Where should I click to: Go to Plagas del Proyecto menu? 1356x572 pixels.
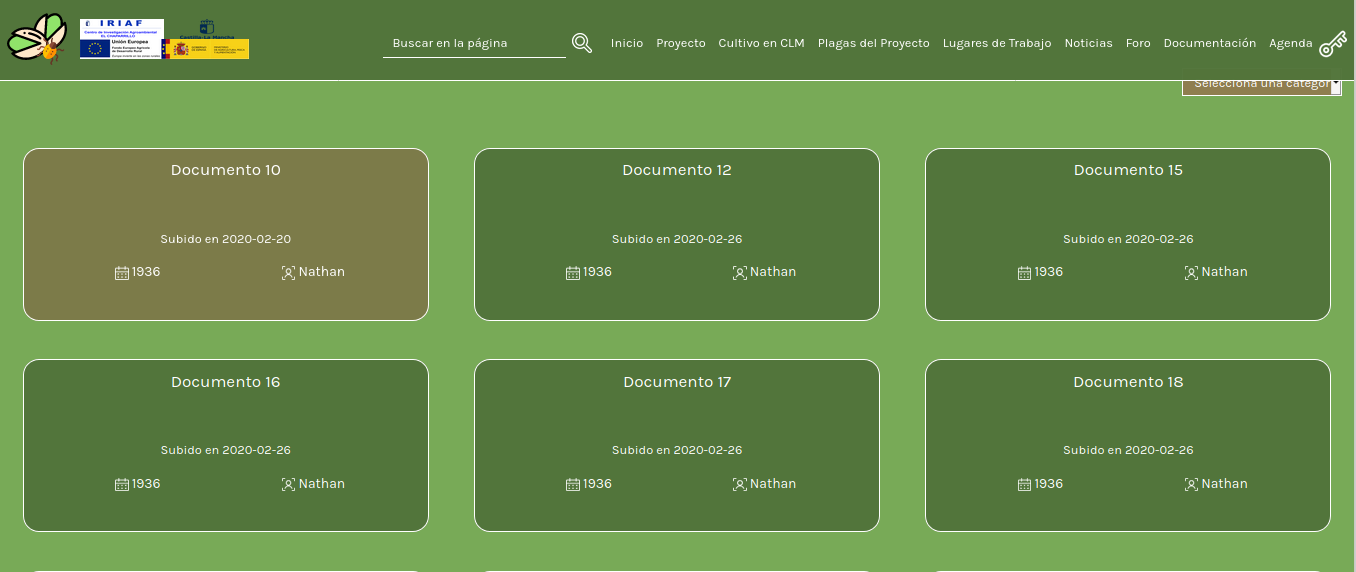873,43
